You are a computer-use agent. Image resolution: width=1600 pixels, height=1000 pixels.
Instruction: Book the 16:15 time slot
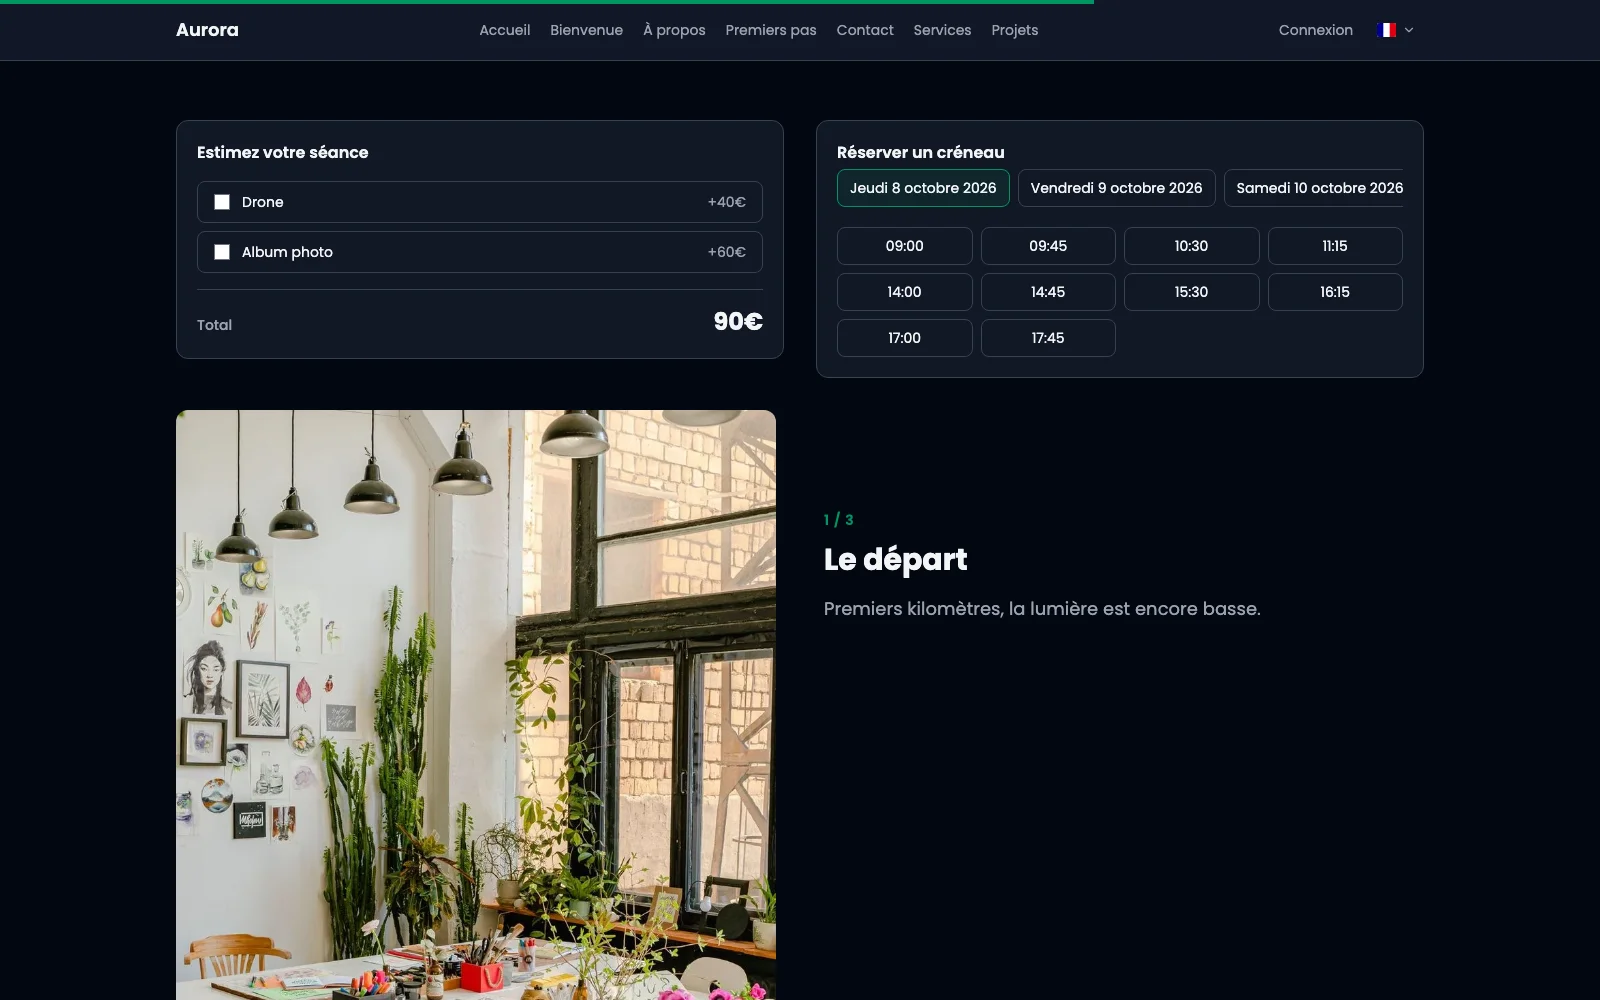pyautogui.click(x=1335, y=292)
